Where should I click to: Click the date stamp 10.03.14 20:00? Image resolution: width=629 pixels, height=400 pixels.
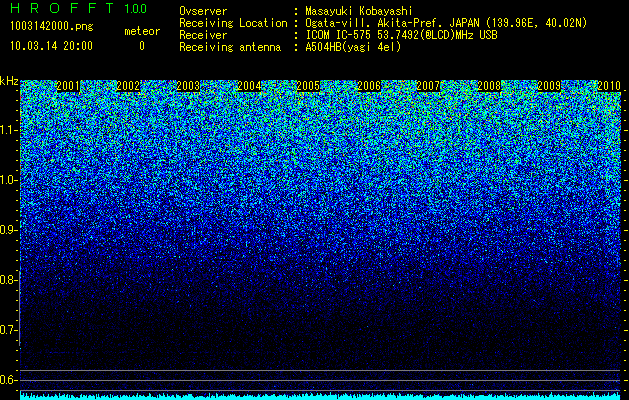click(x=51, y=46)
